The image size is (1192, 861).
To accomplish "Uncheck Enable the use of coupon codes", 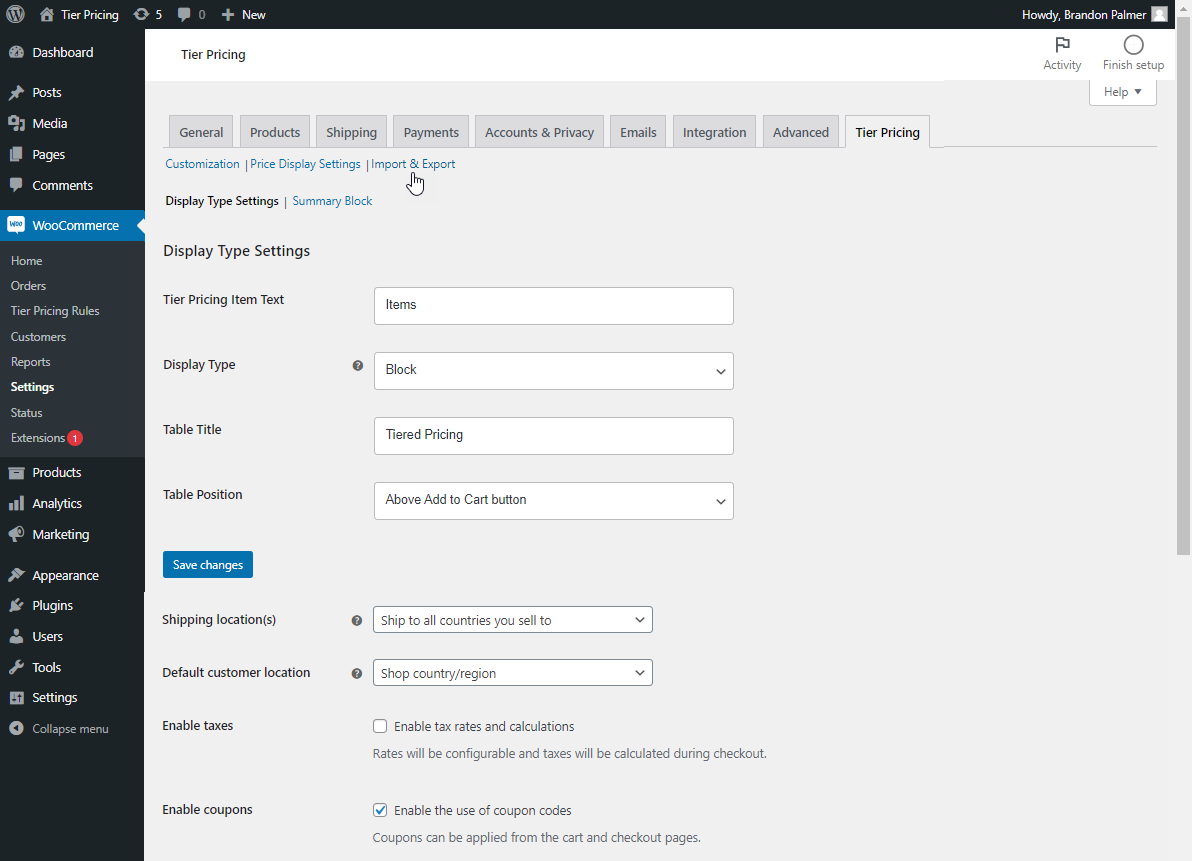I will [380, 810].
